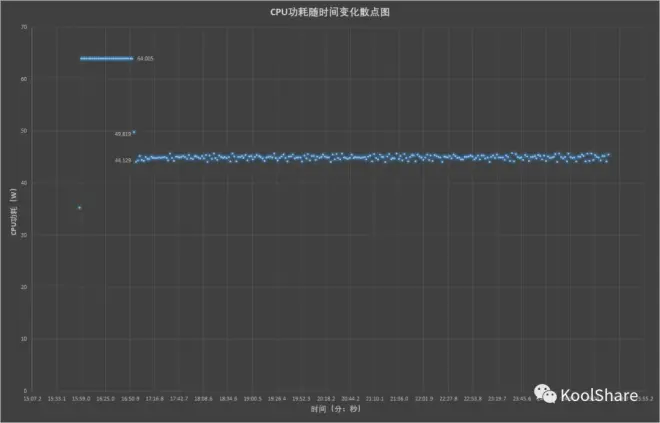
Task: Select the single data point at 49.819
Action: point(135,131)
